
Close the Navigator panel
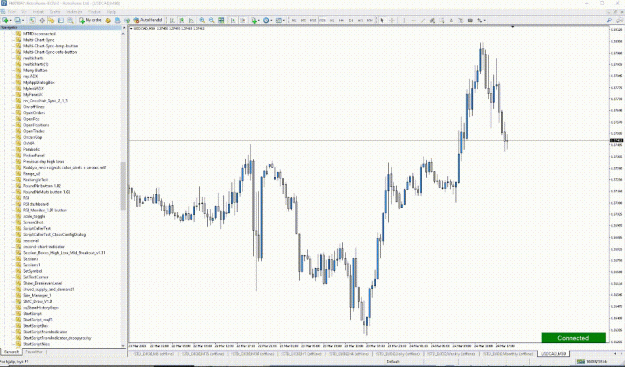(x=123, y=27)
